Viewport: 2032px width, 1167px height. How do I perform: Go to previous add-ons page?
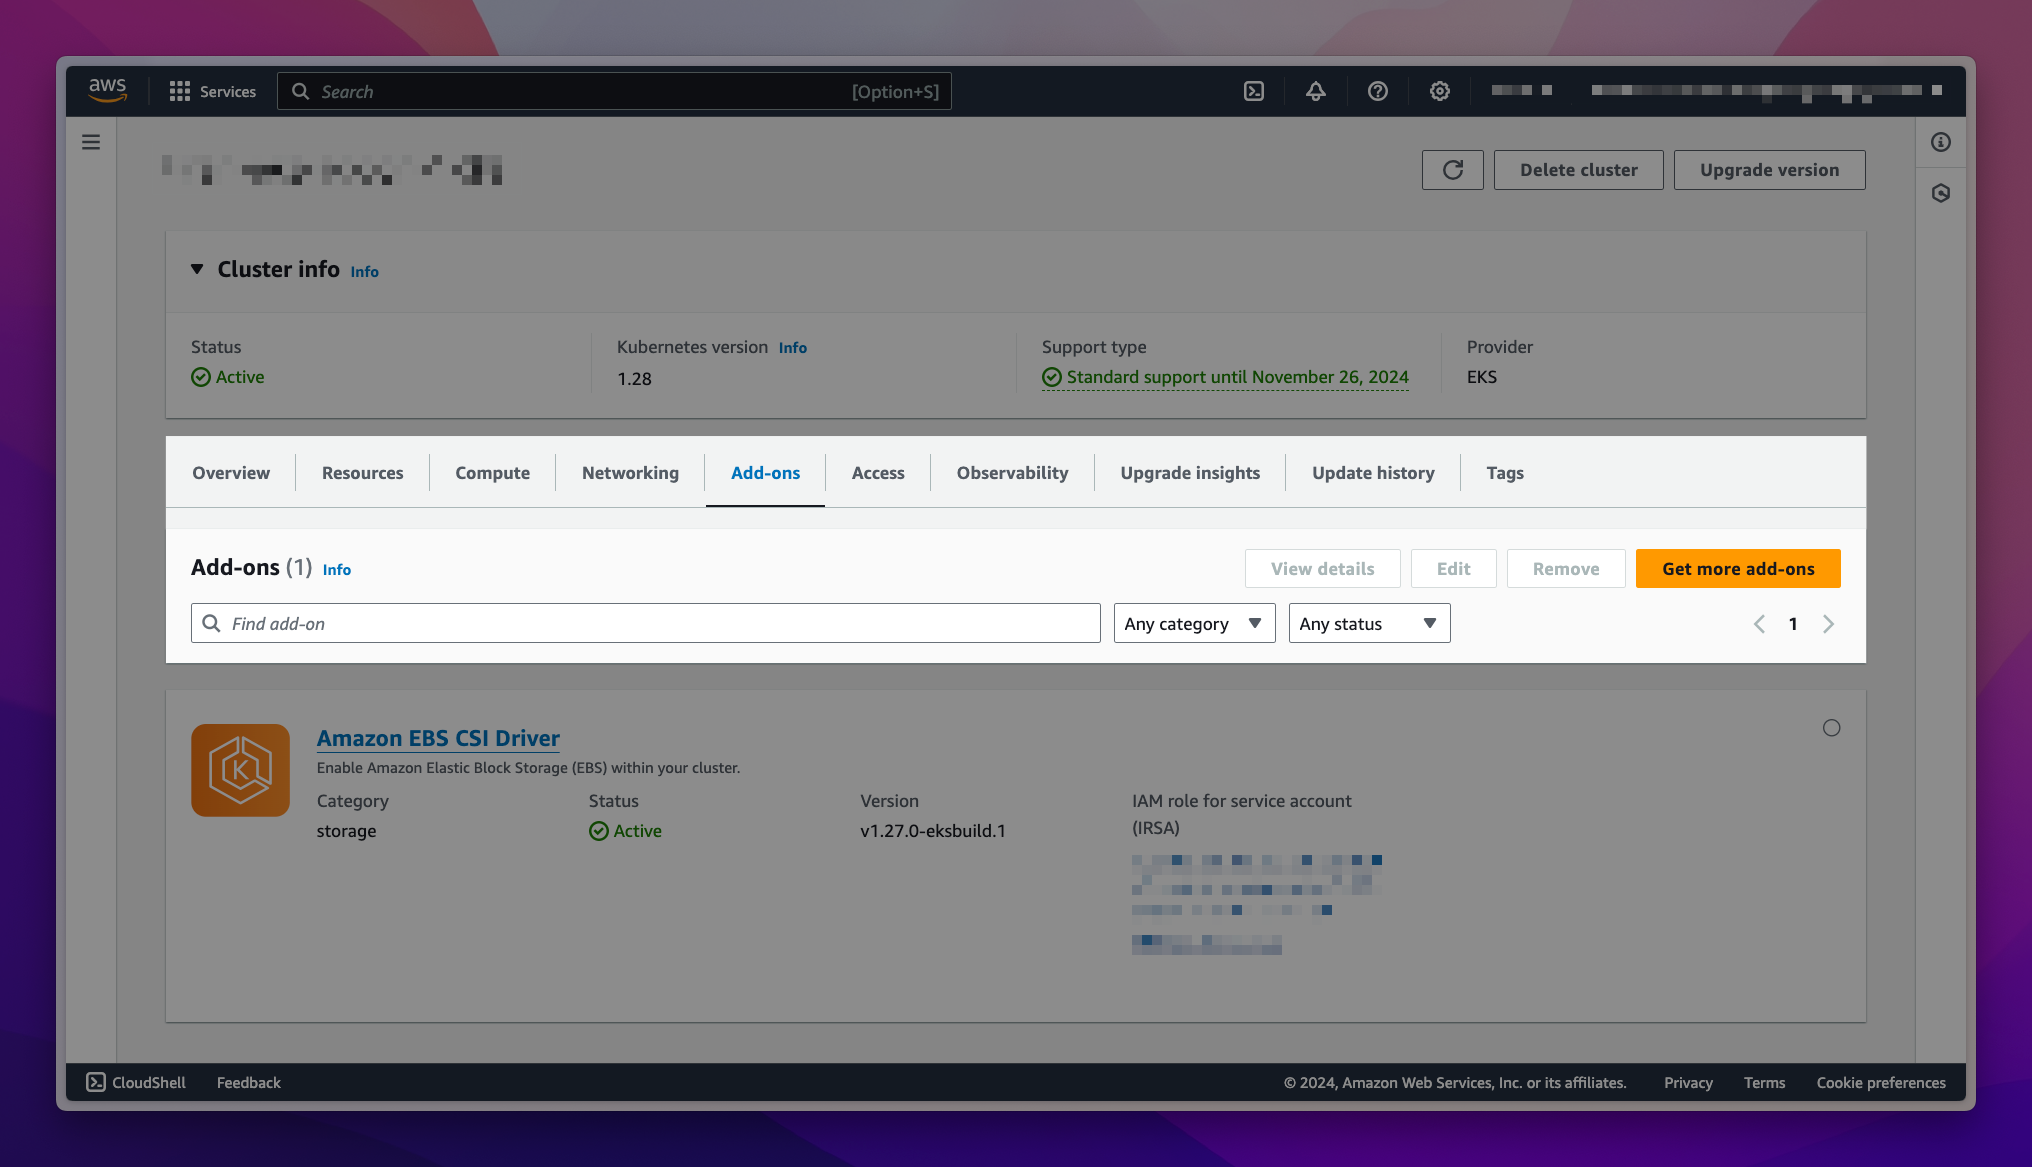pyautogui.click(x=1759, y=624)
